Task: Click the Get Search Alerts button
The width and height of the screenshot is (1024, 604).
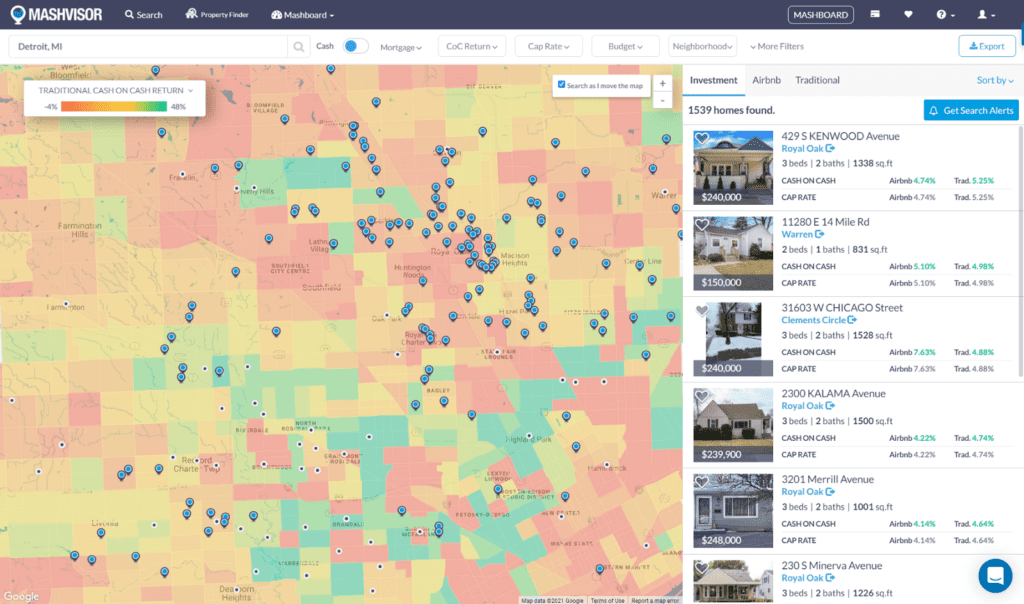Action: (x=970, y=110)
